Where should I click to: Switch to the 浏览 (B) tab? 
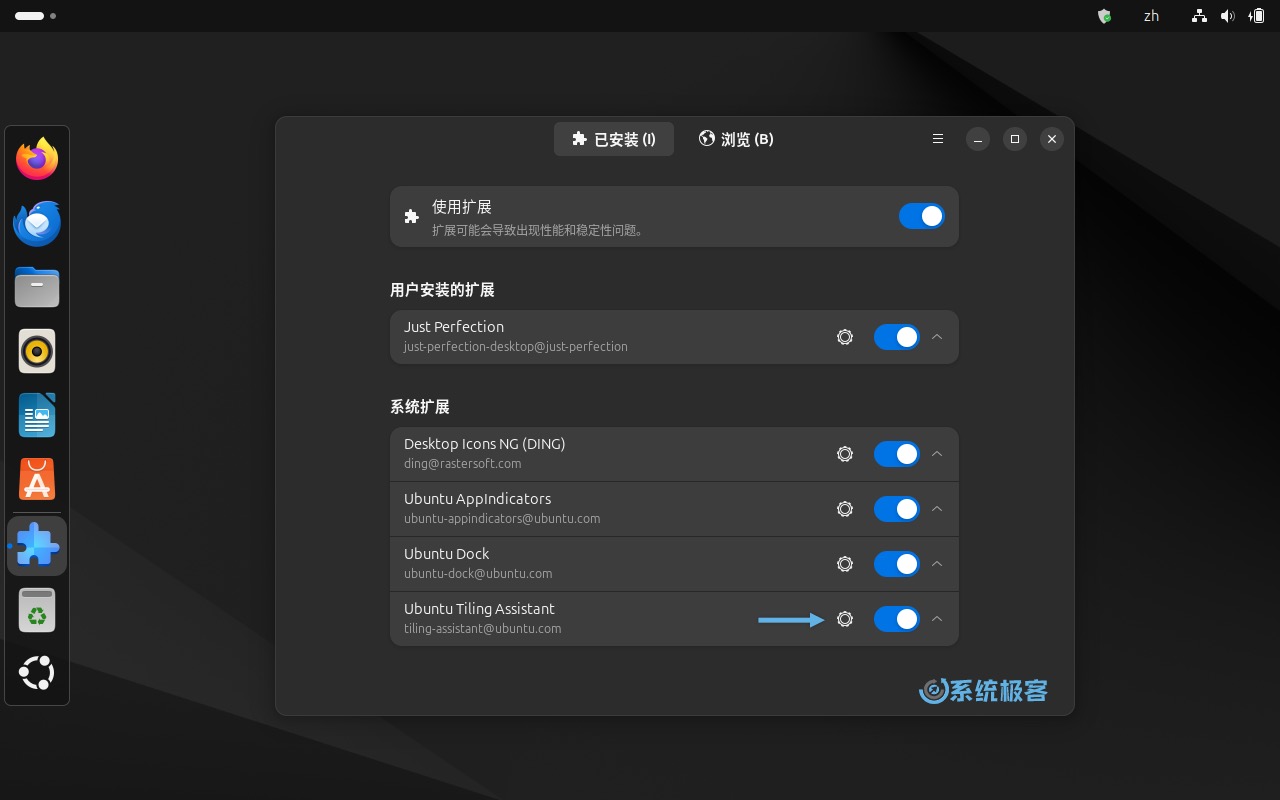point(736,139)
